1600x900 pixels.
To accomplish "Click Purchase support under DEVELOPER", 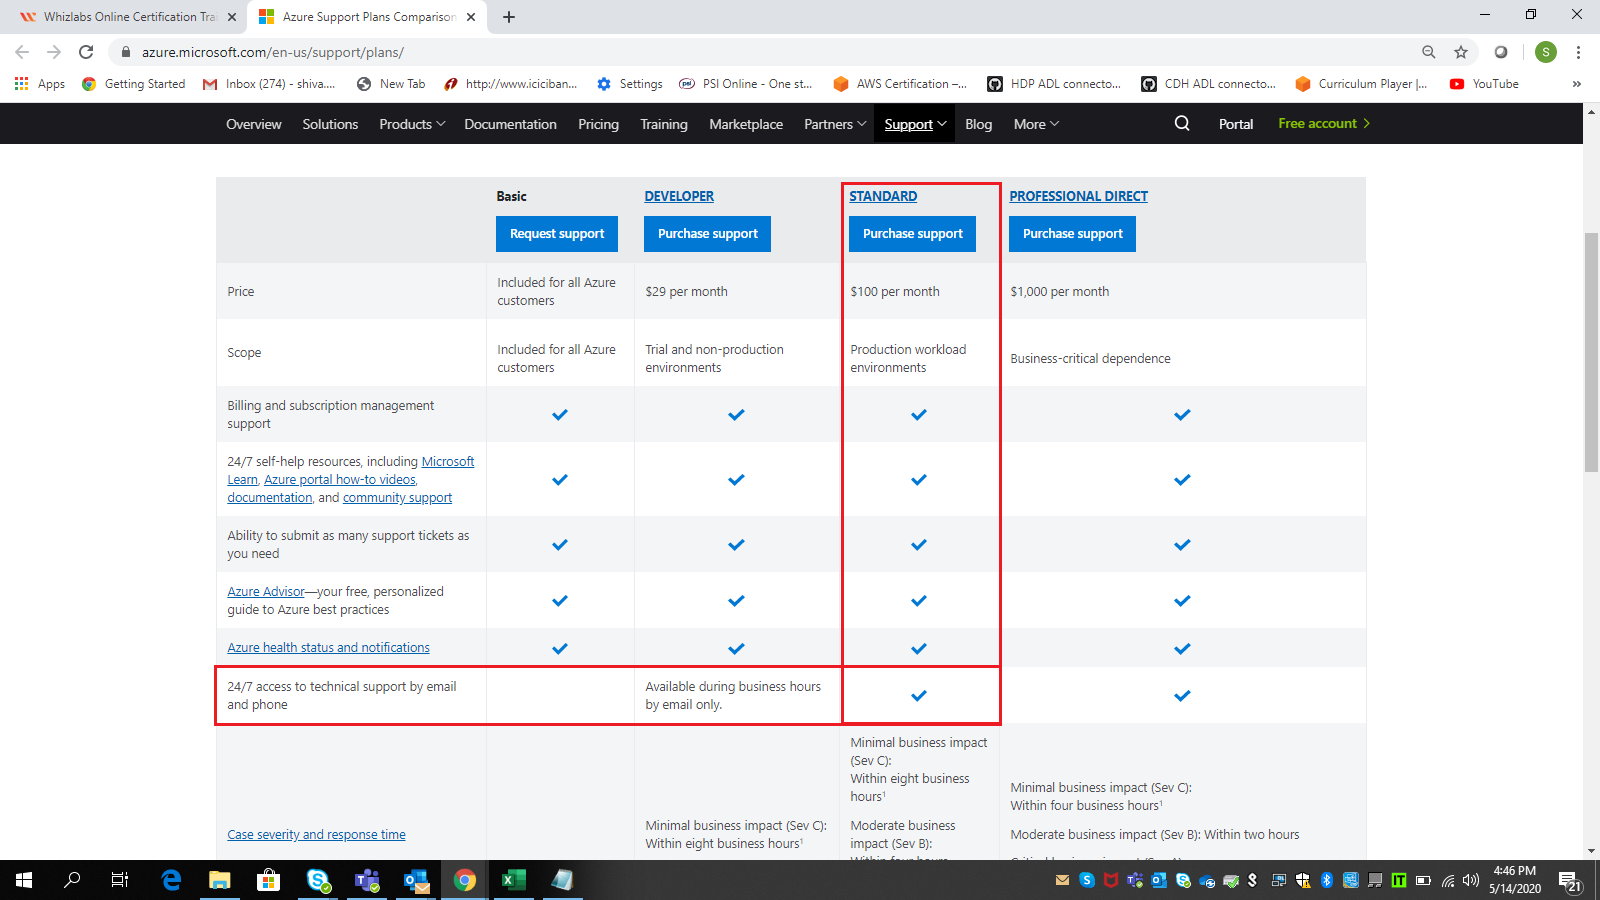I will tap(708, 234).
